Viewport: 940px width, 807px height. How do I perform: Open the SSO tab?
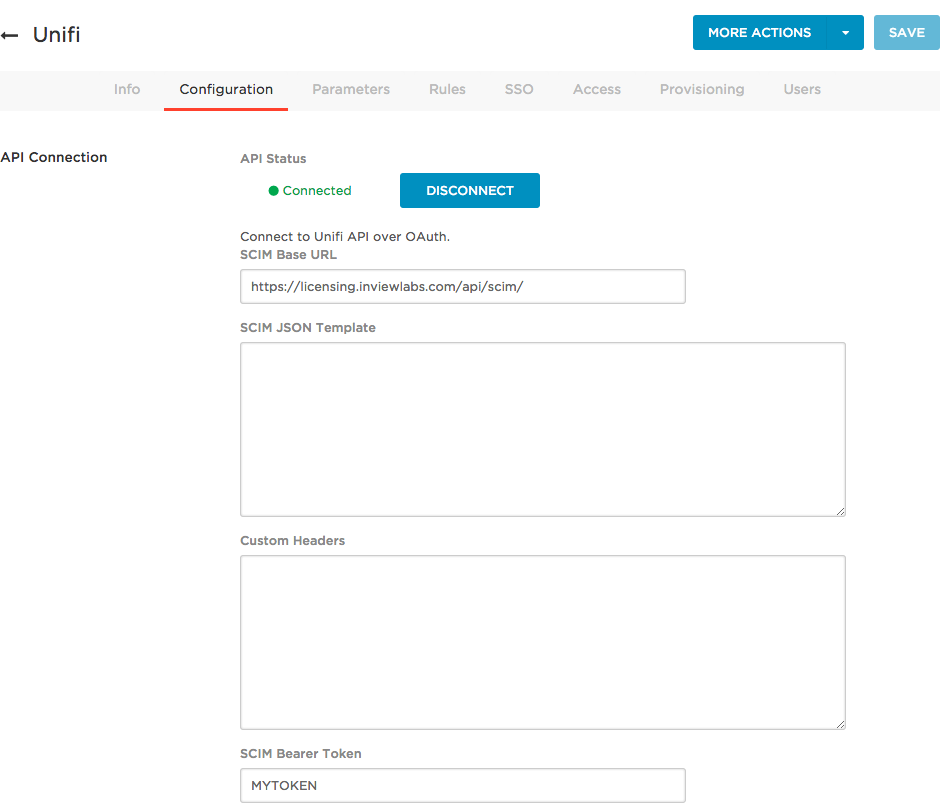tap(519, 89)
